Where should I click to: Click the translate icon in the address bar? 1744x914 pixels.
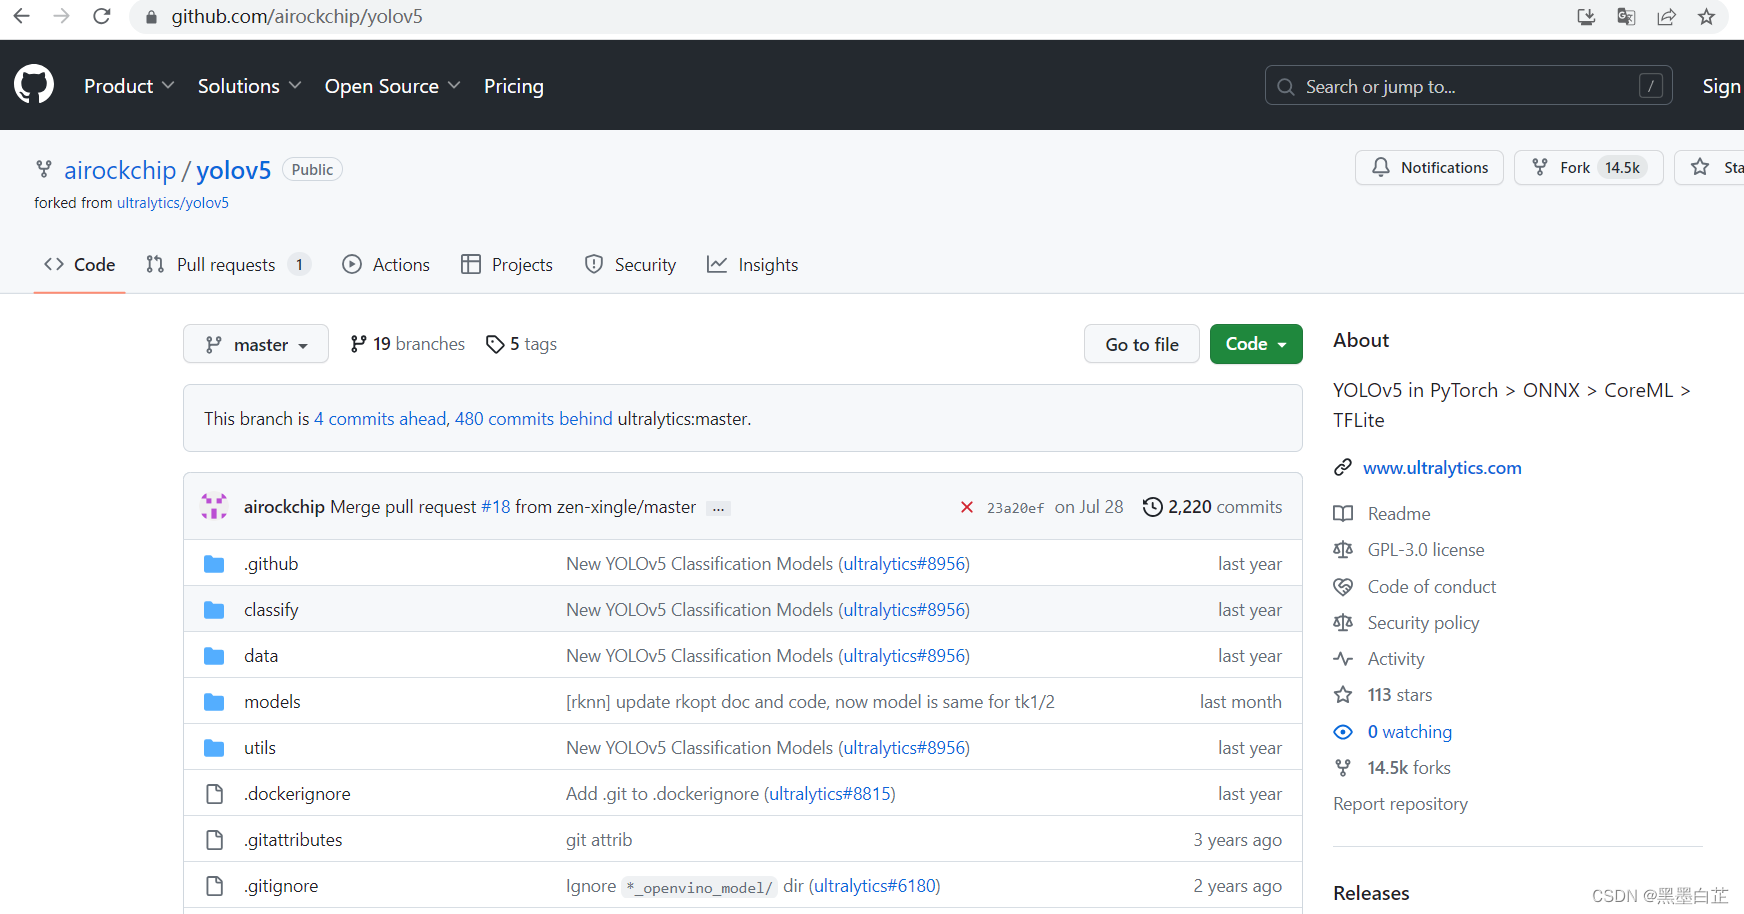[x=1626, y=17]
